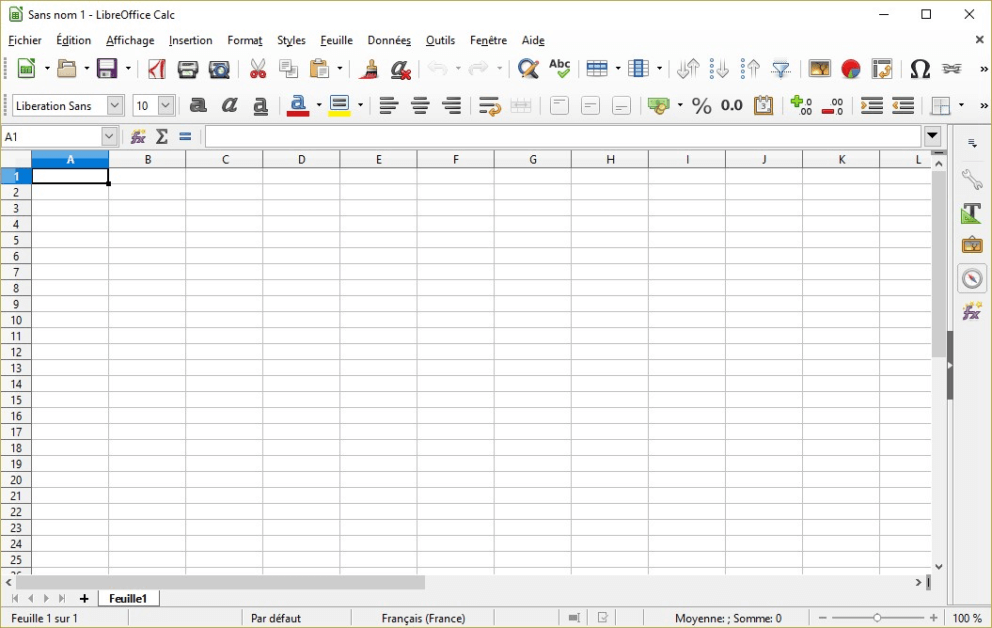
Task: Toggle bold formatting
Action: 198,106
